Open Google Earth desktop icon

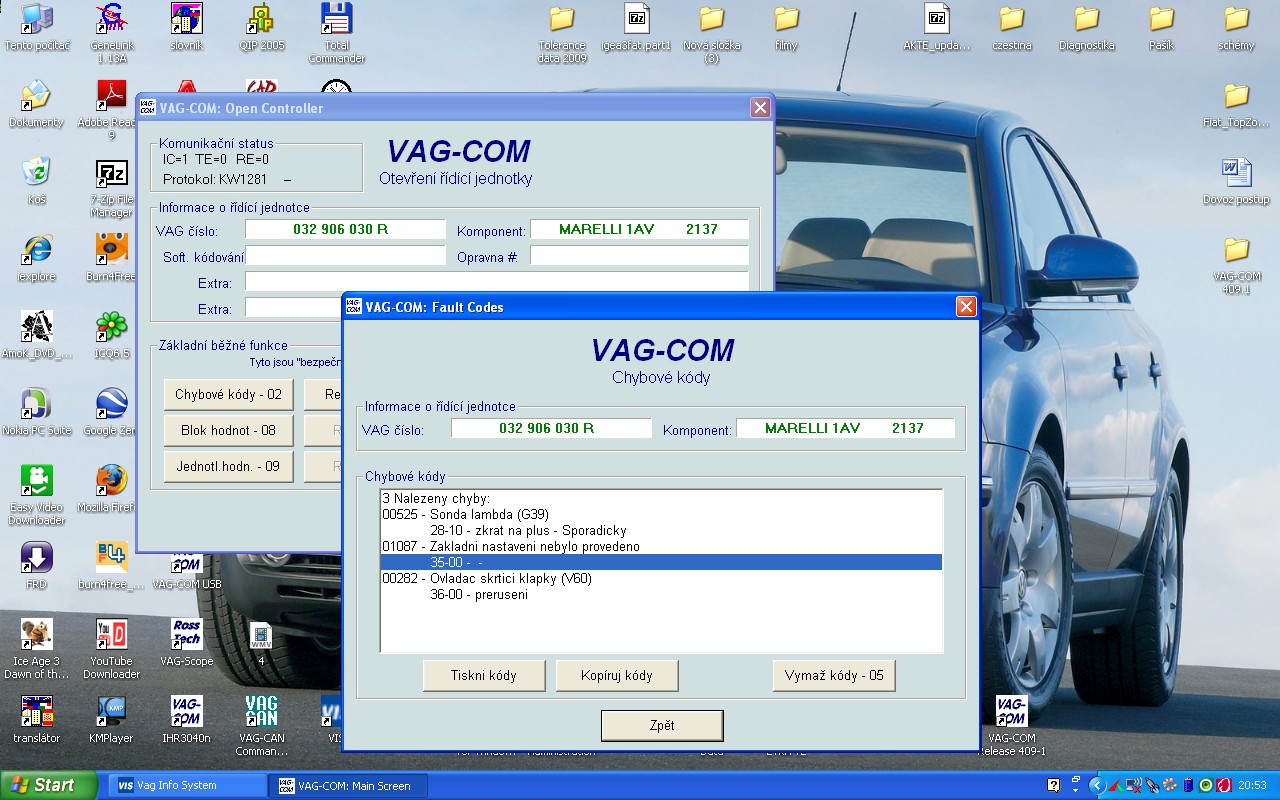coord(111,411)
